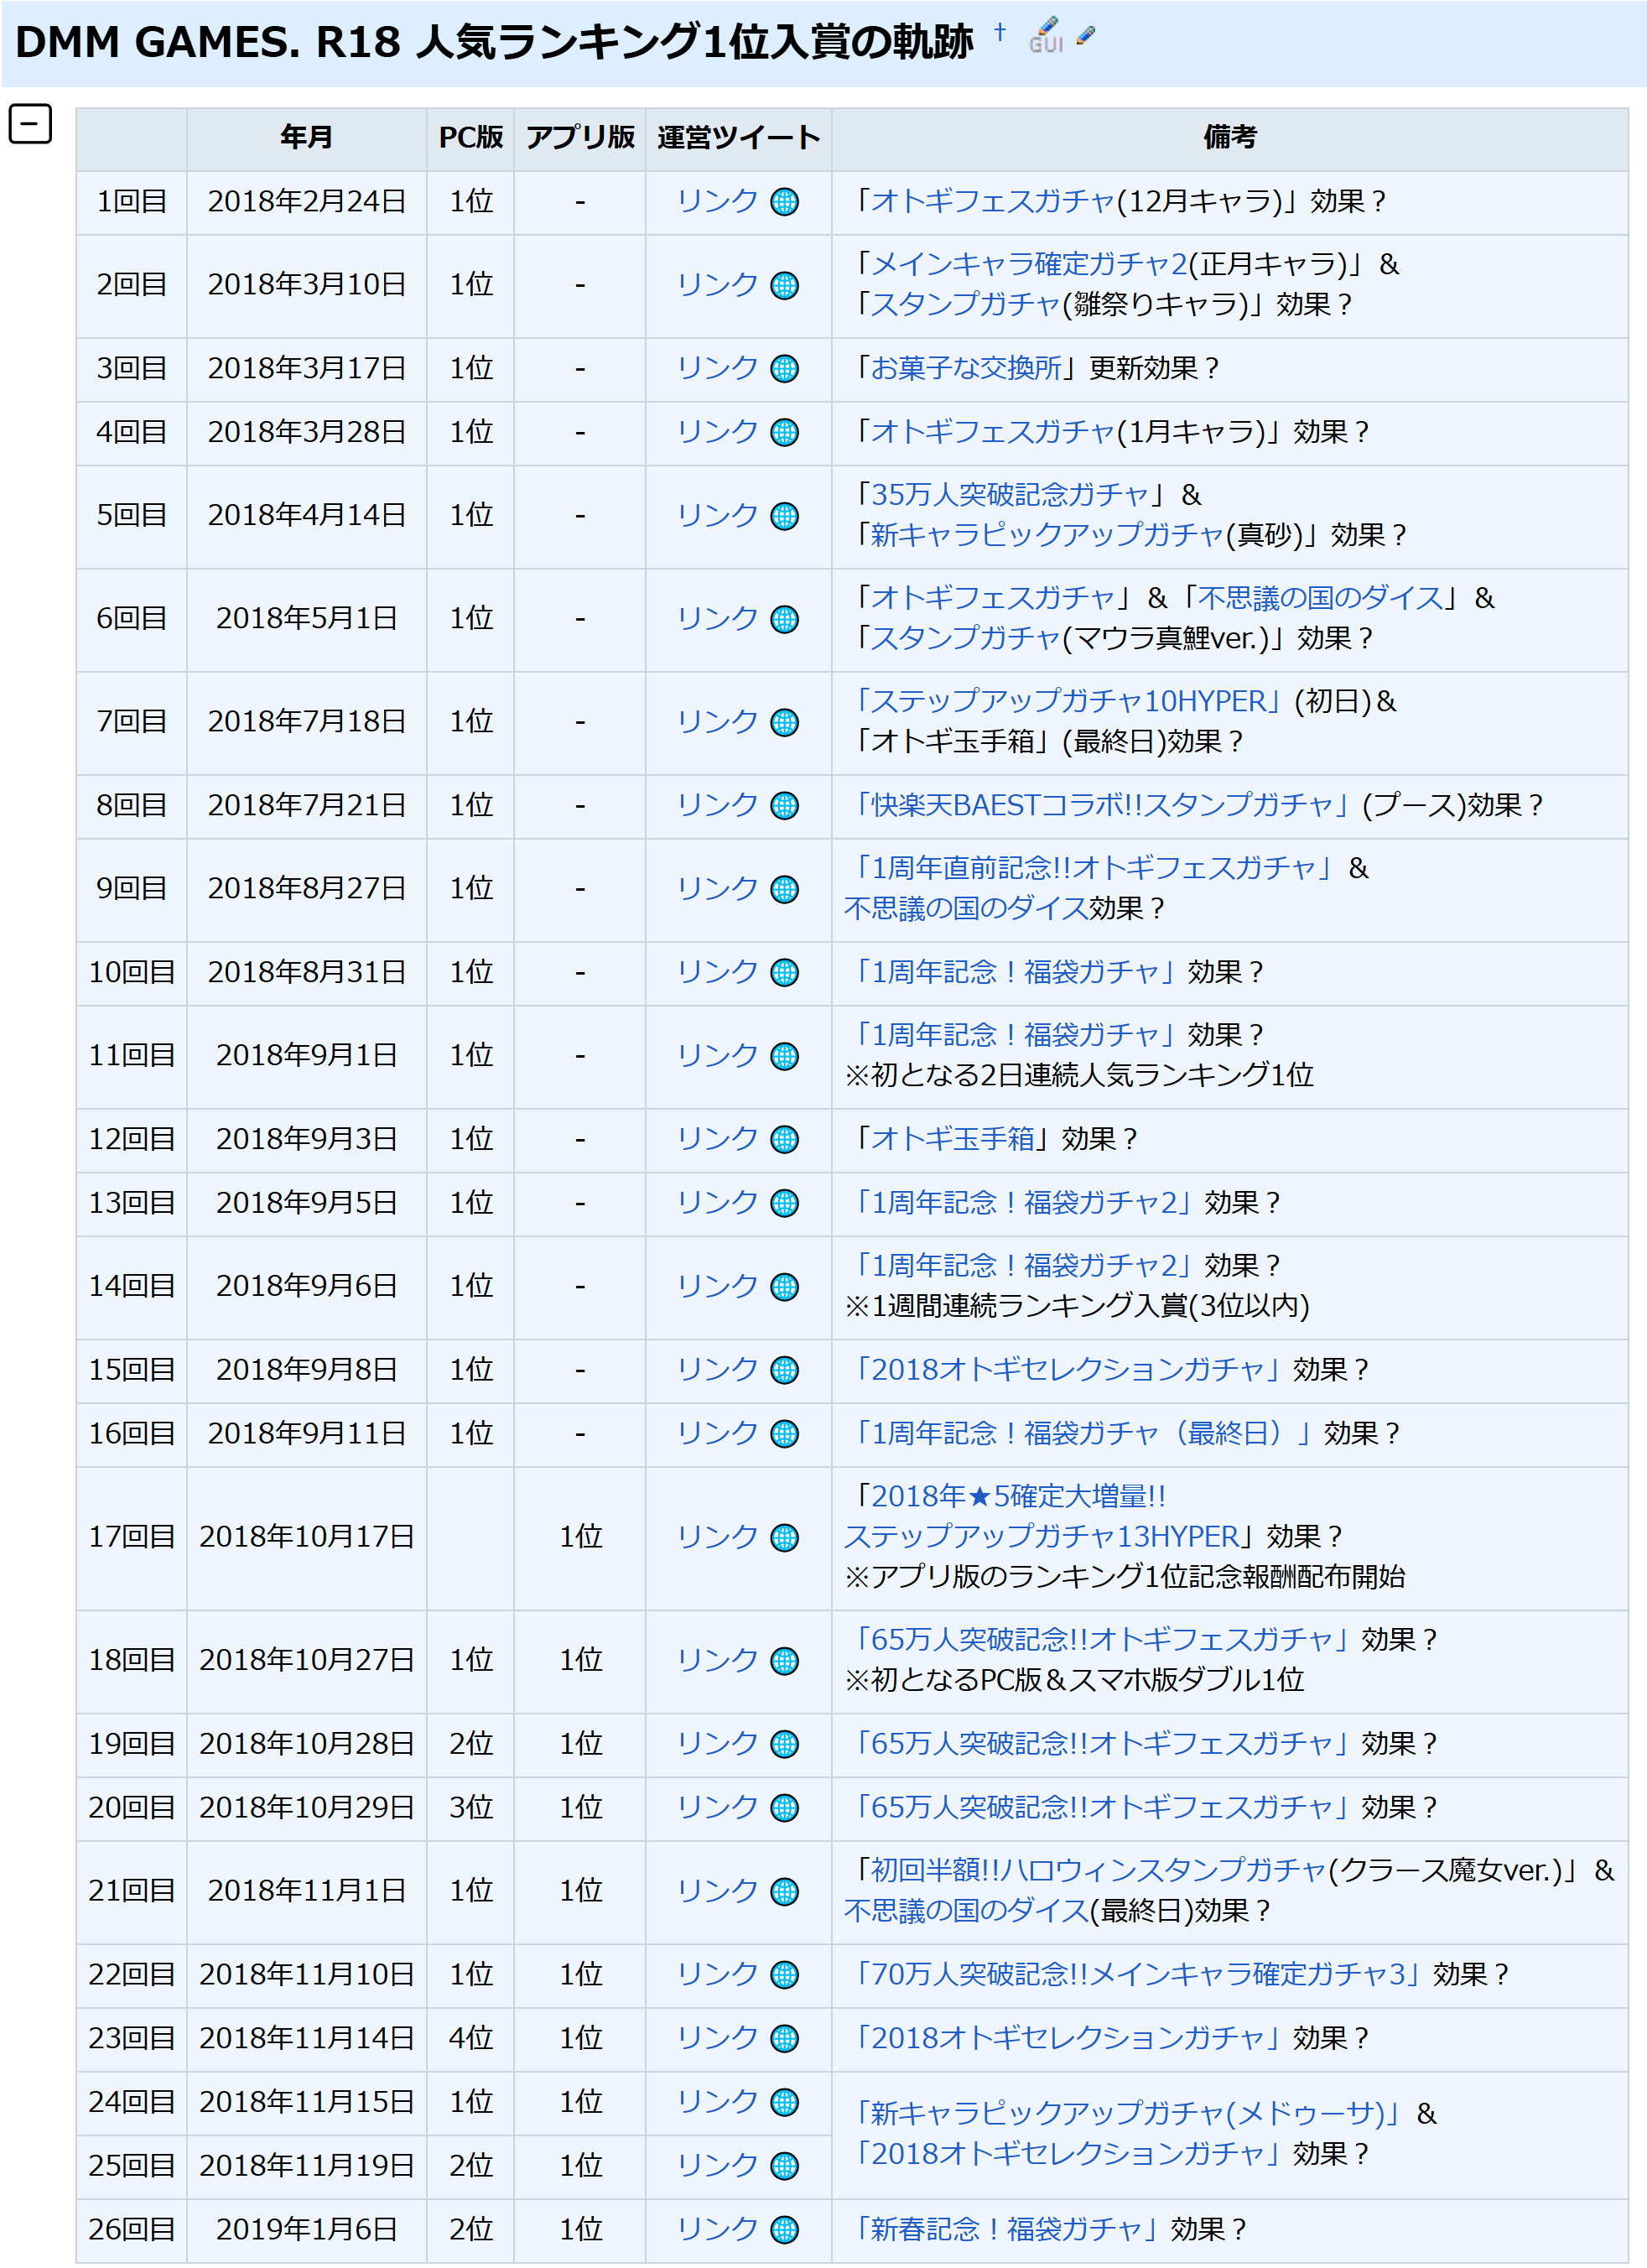1647x2268 pixels.
Task: Open メインキャラ確定ガチャ2 link
Action: click(1029, 264)
